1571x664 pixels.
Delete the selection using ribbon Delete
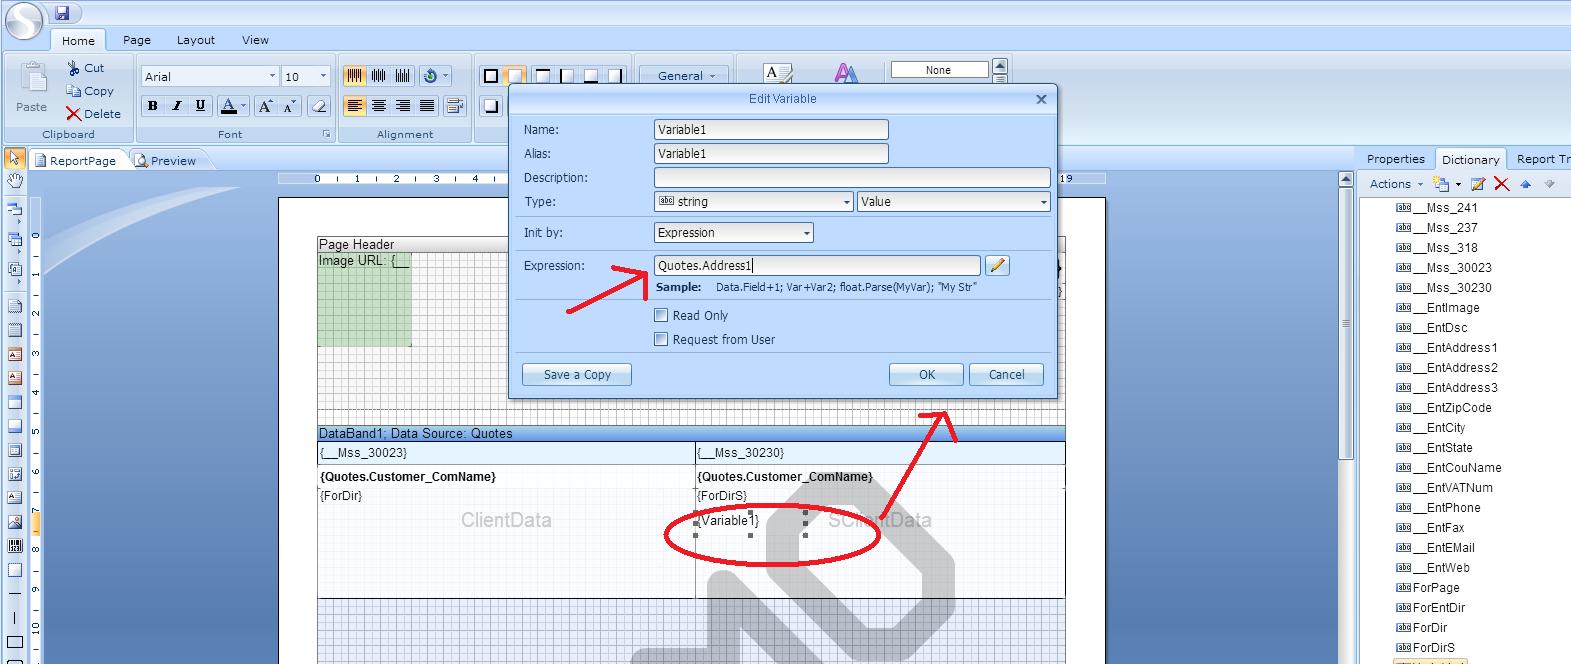coord(93,114)
